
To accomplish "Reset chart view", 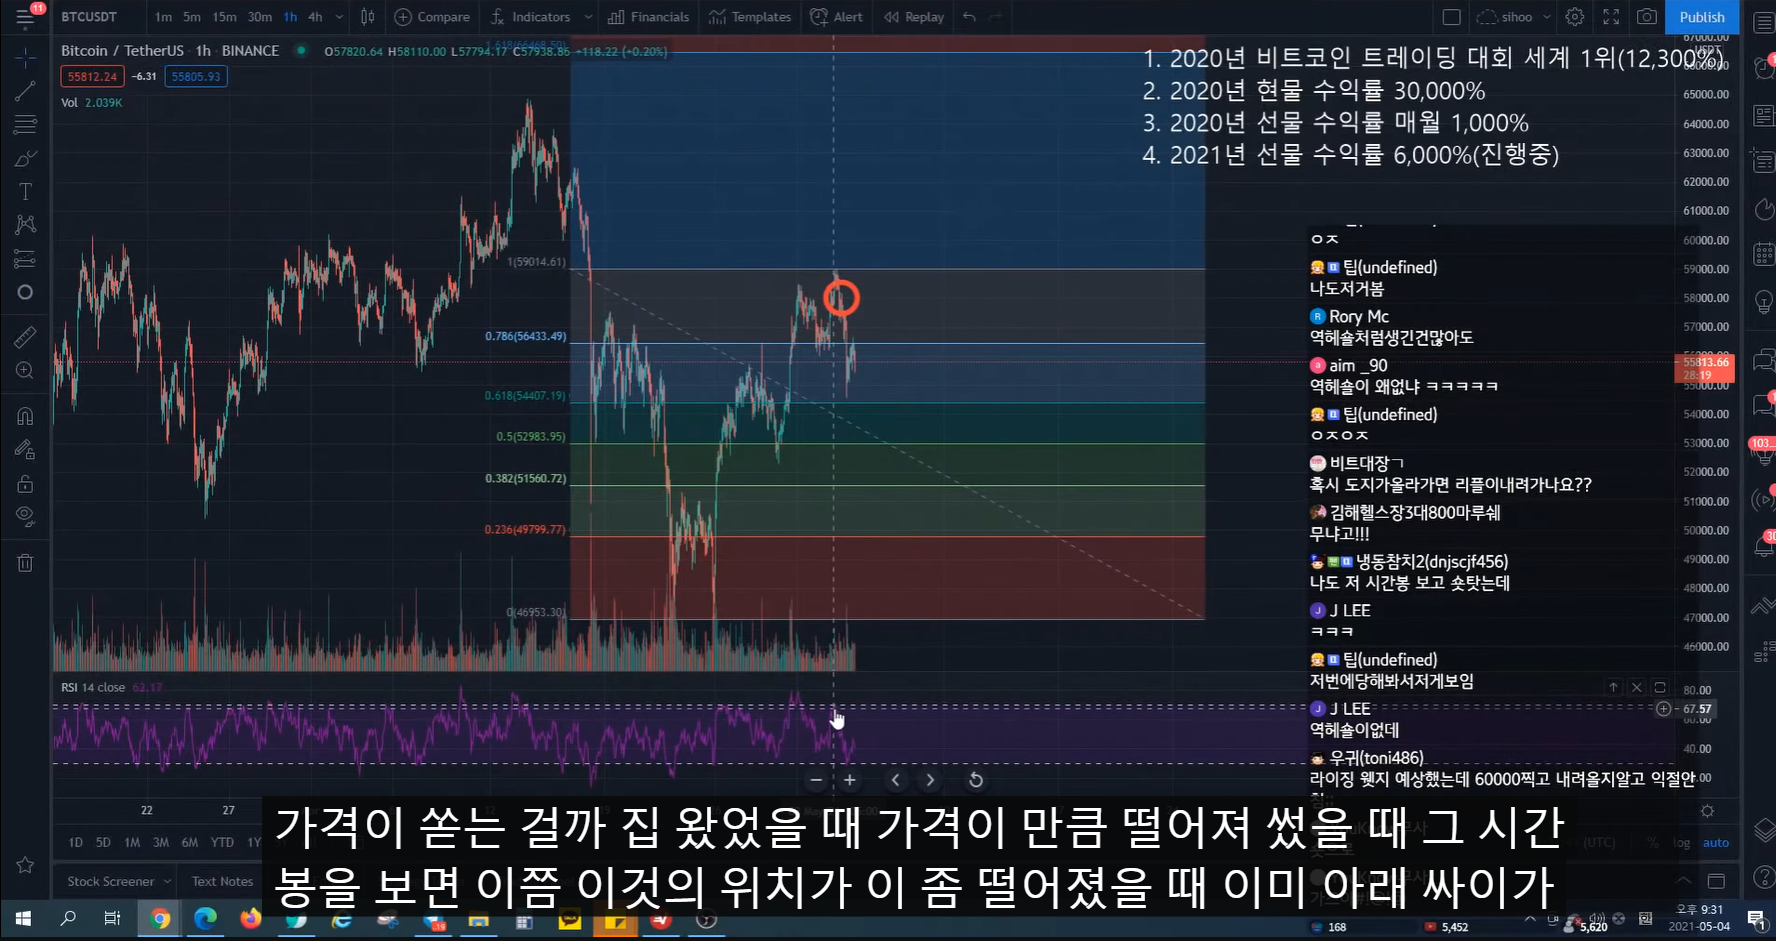I will point(976,780).
